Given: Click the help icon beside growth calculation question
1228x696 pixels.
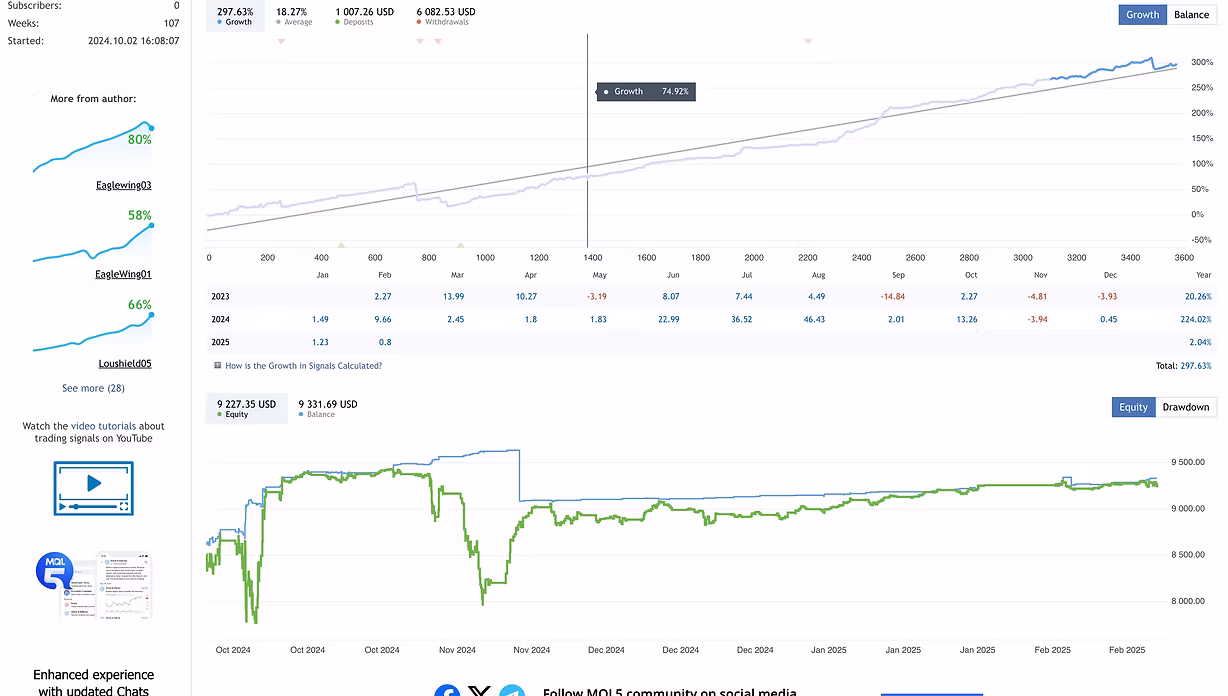Looking at the screenshot, I should (217, 366).
